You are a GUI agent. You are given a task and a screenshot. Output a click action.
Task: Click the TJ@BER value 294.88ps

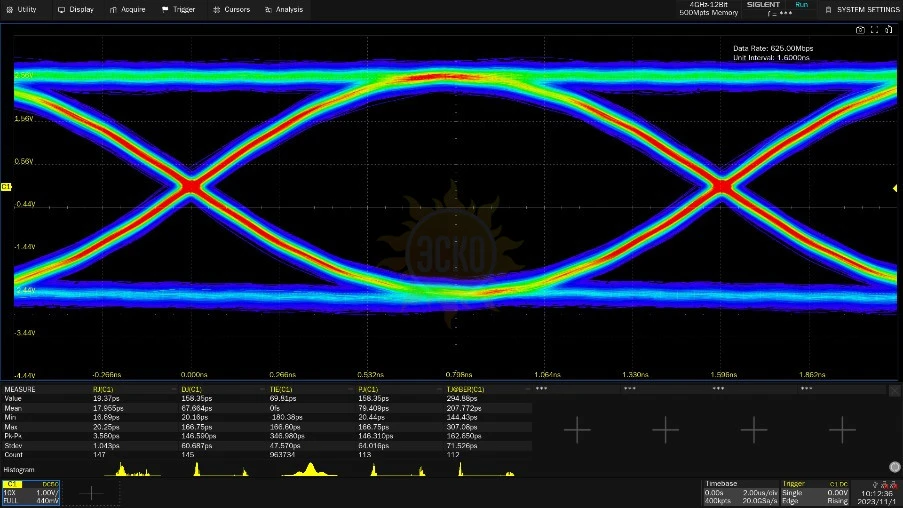point(462,399)
